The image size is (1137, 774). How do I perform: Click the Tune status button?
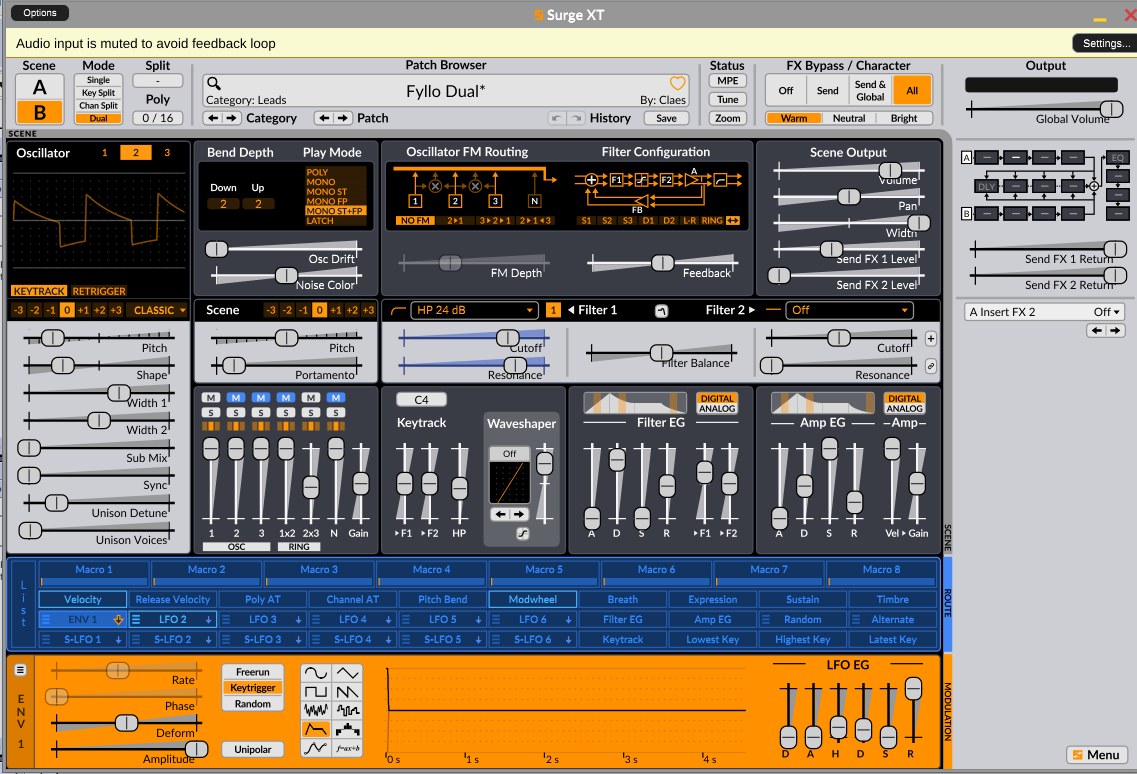(727, 99)
